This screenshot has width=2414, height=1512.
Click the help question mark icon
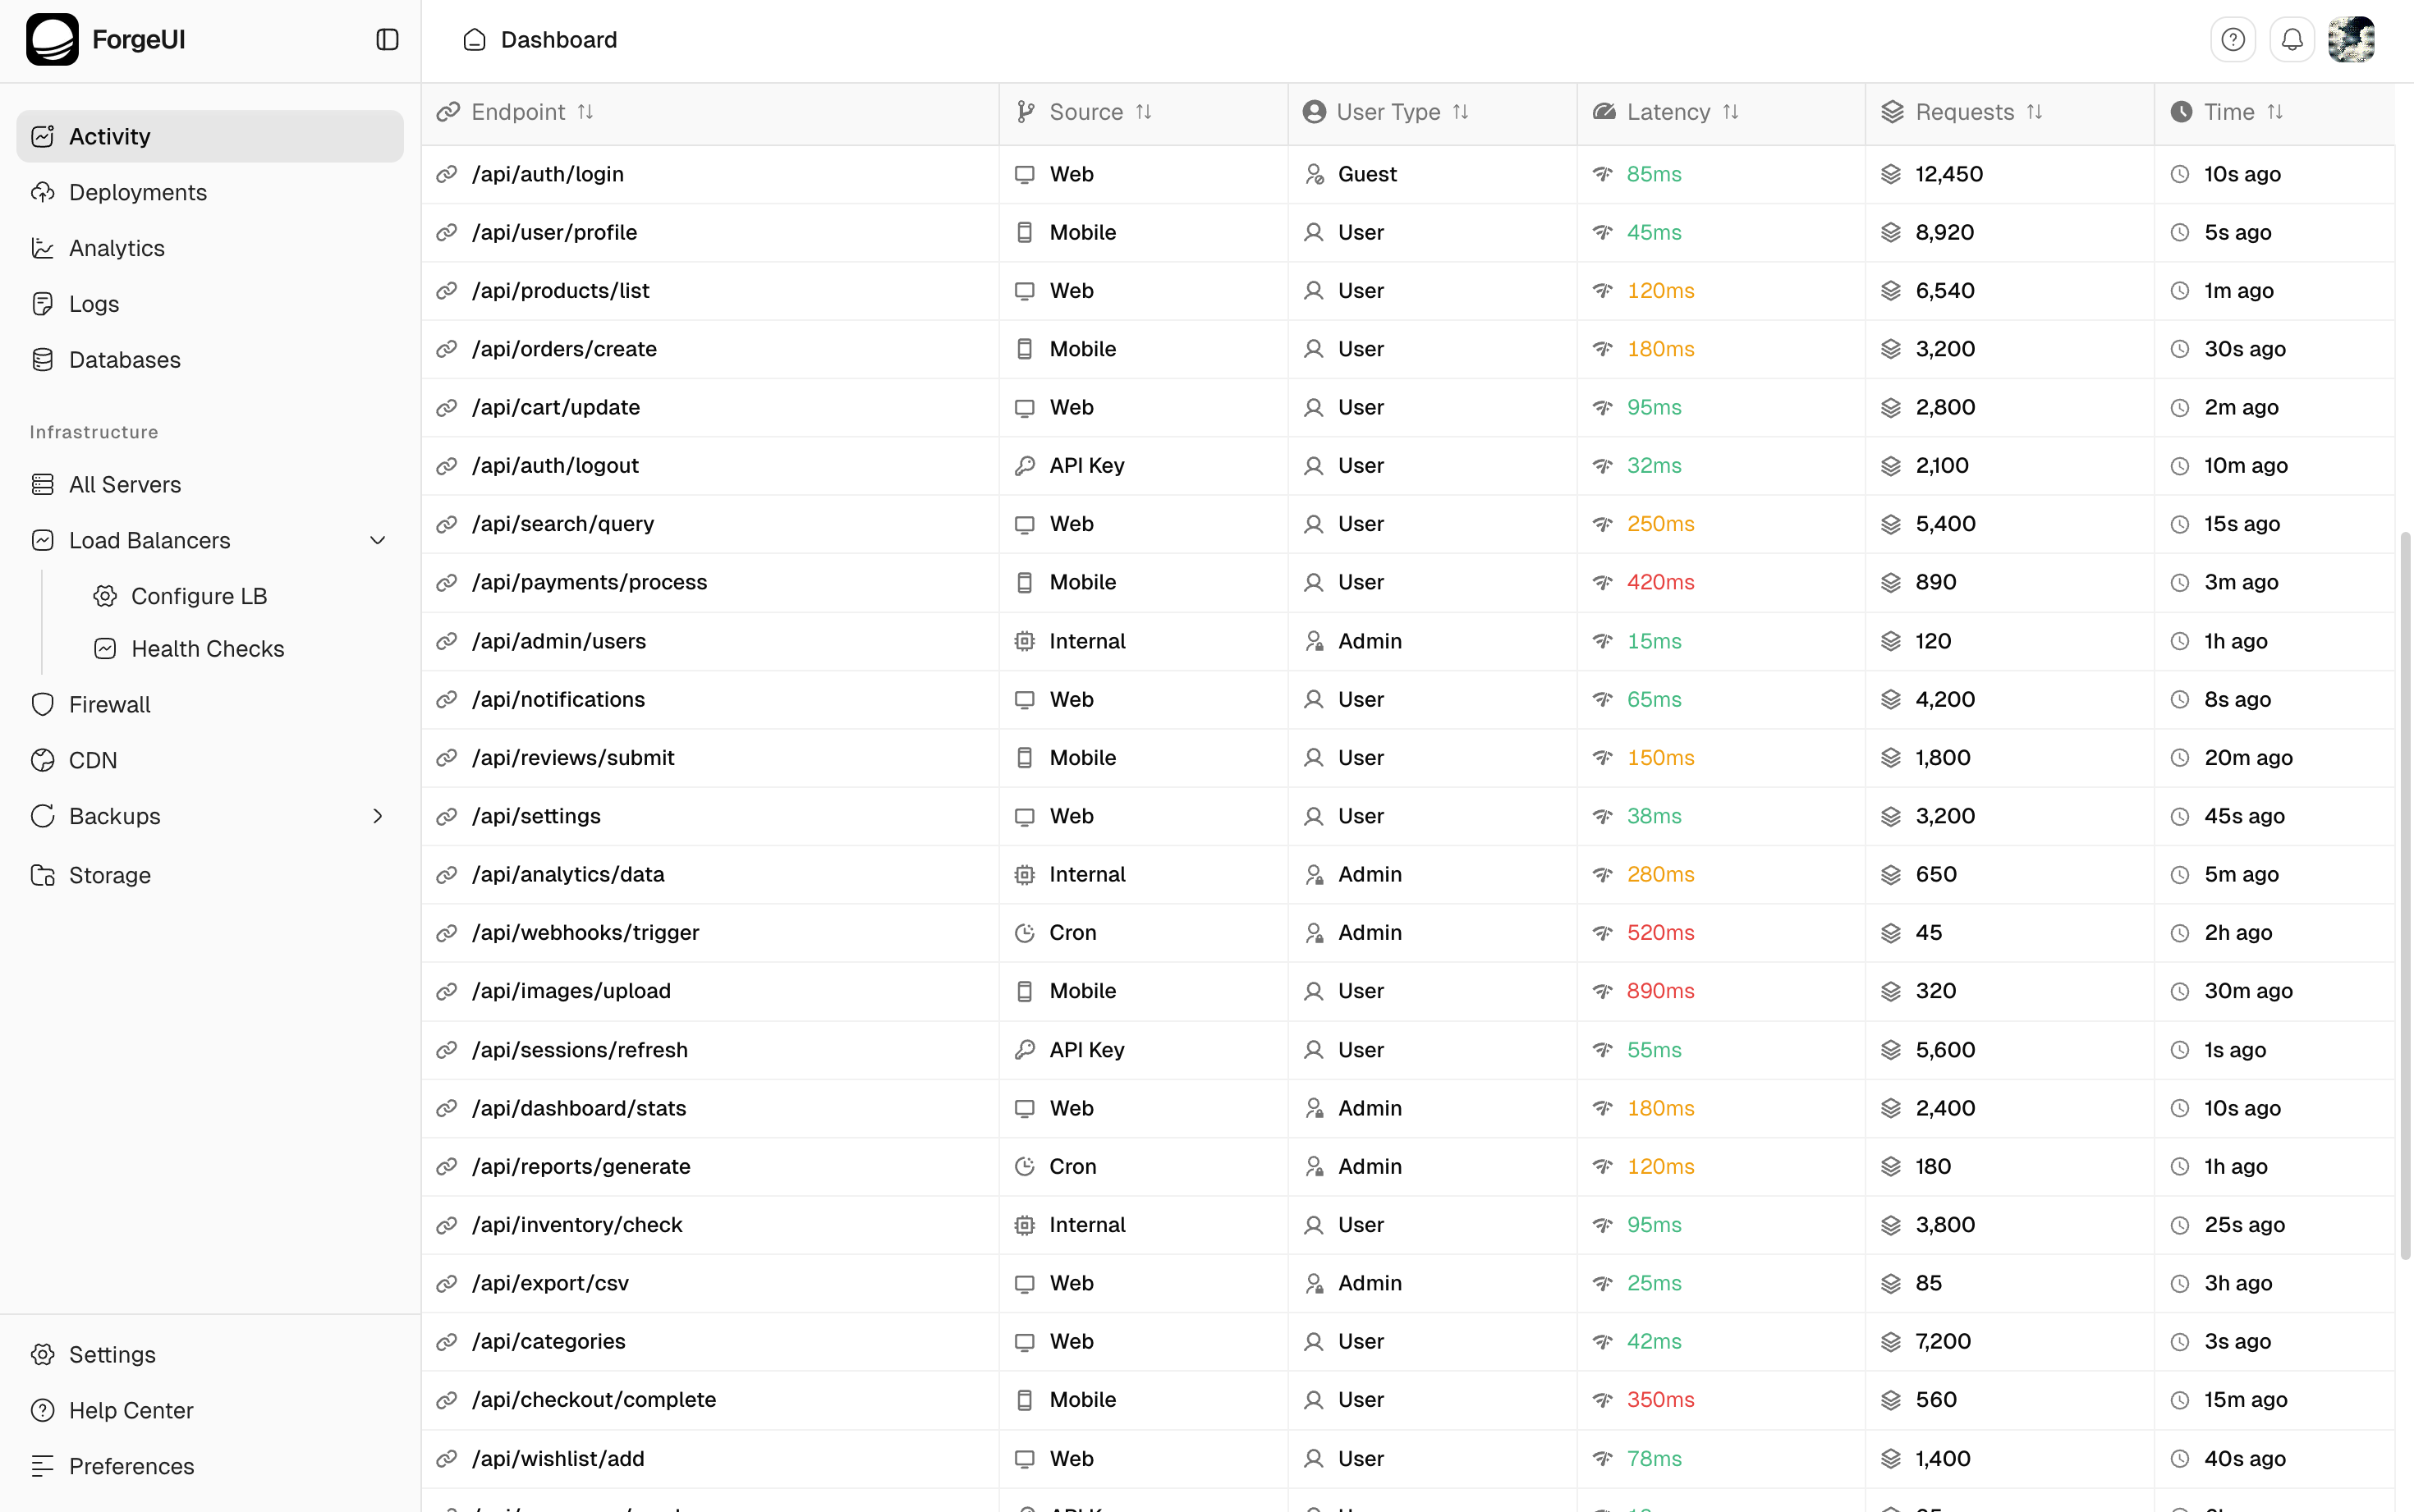click(x=2233, y=39)
